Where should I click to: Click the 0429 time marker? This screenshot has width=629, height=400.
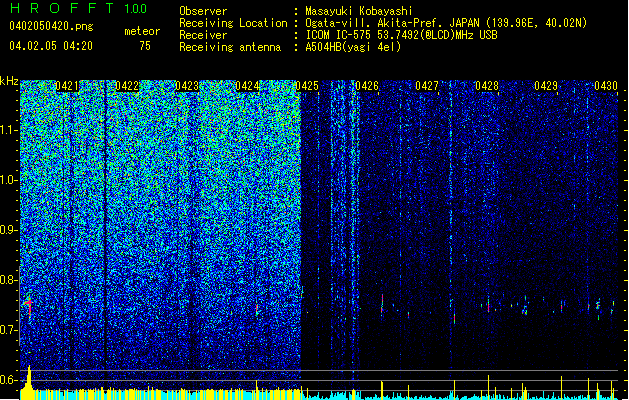pos(546,86)
